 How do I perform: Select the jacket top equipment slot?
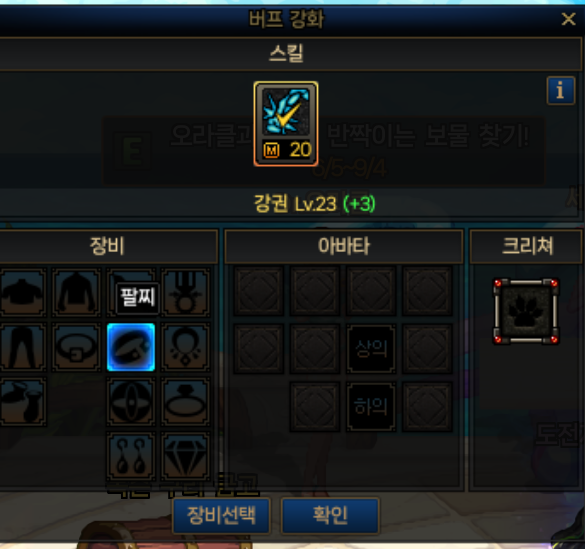click(76, 292)
